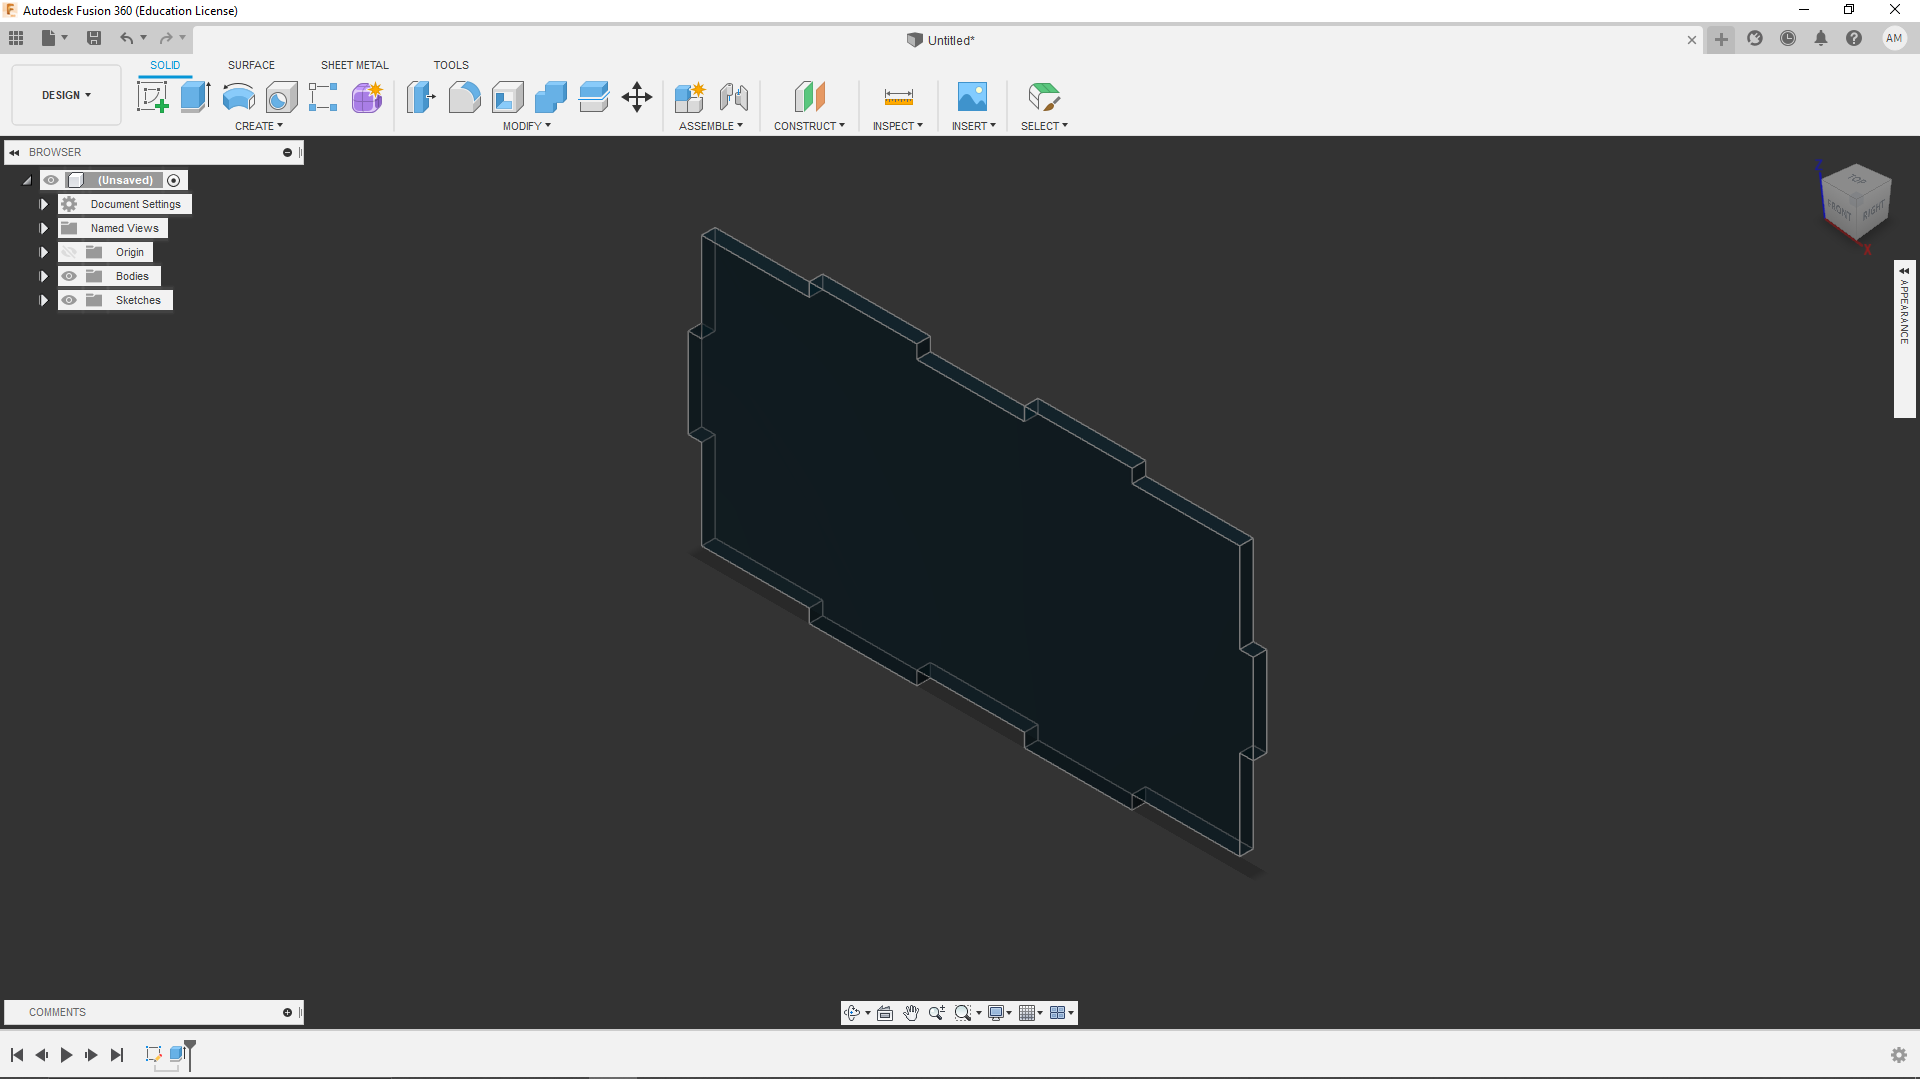The width and height of the screenshot is (1920, 1079).
Task: Click the ViewCube to reorient view
Action: [x=1856, y=201]
